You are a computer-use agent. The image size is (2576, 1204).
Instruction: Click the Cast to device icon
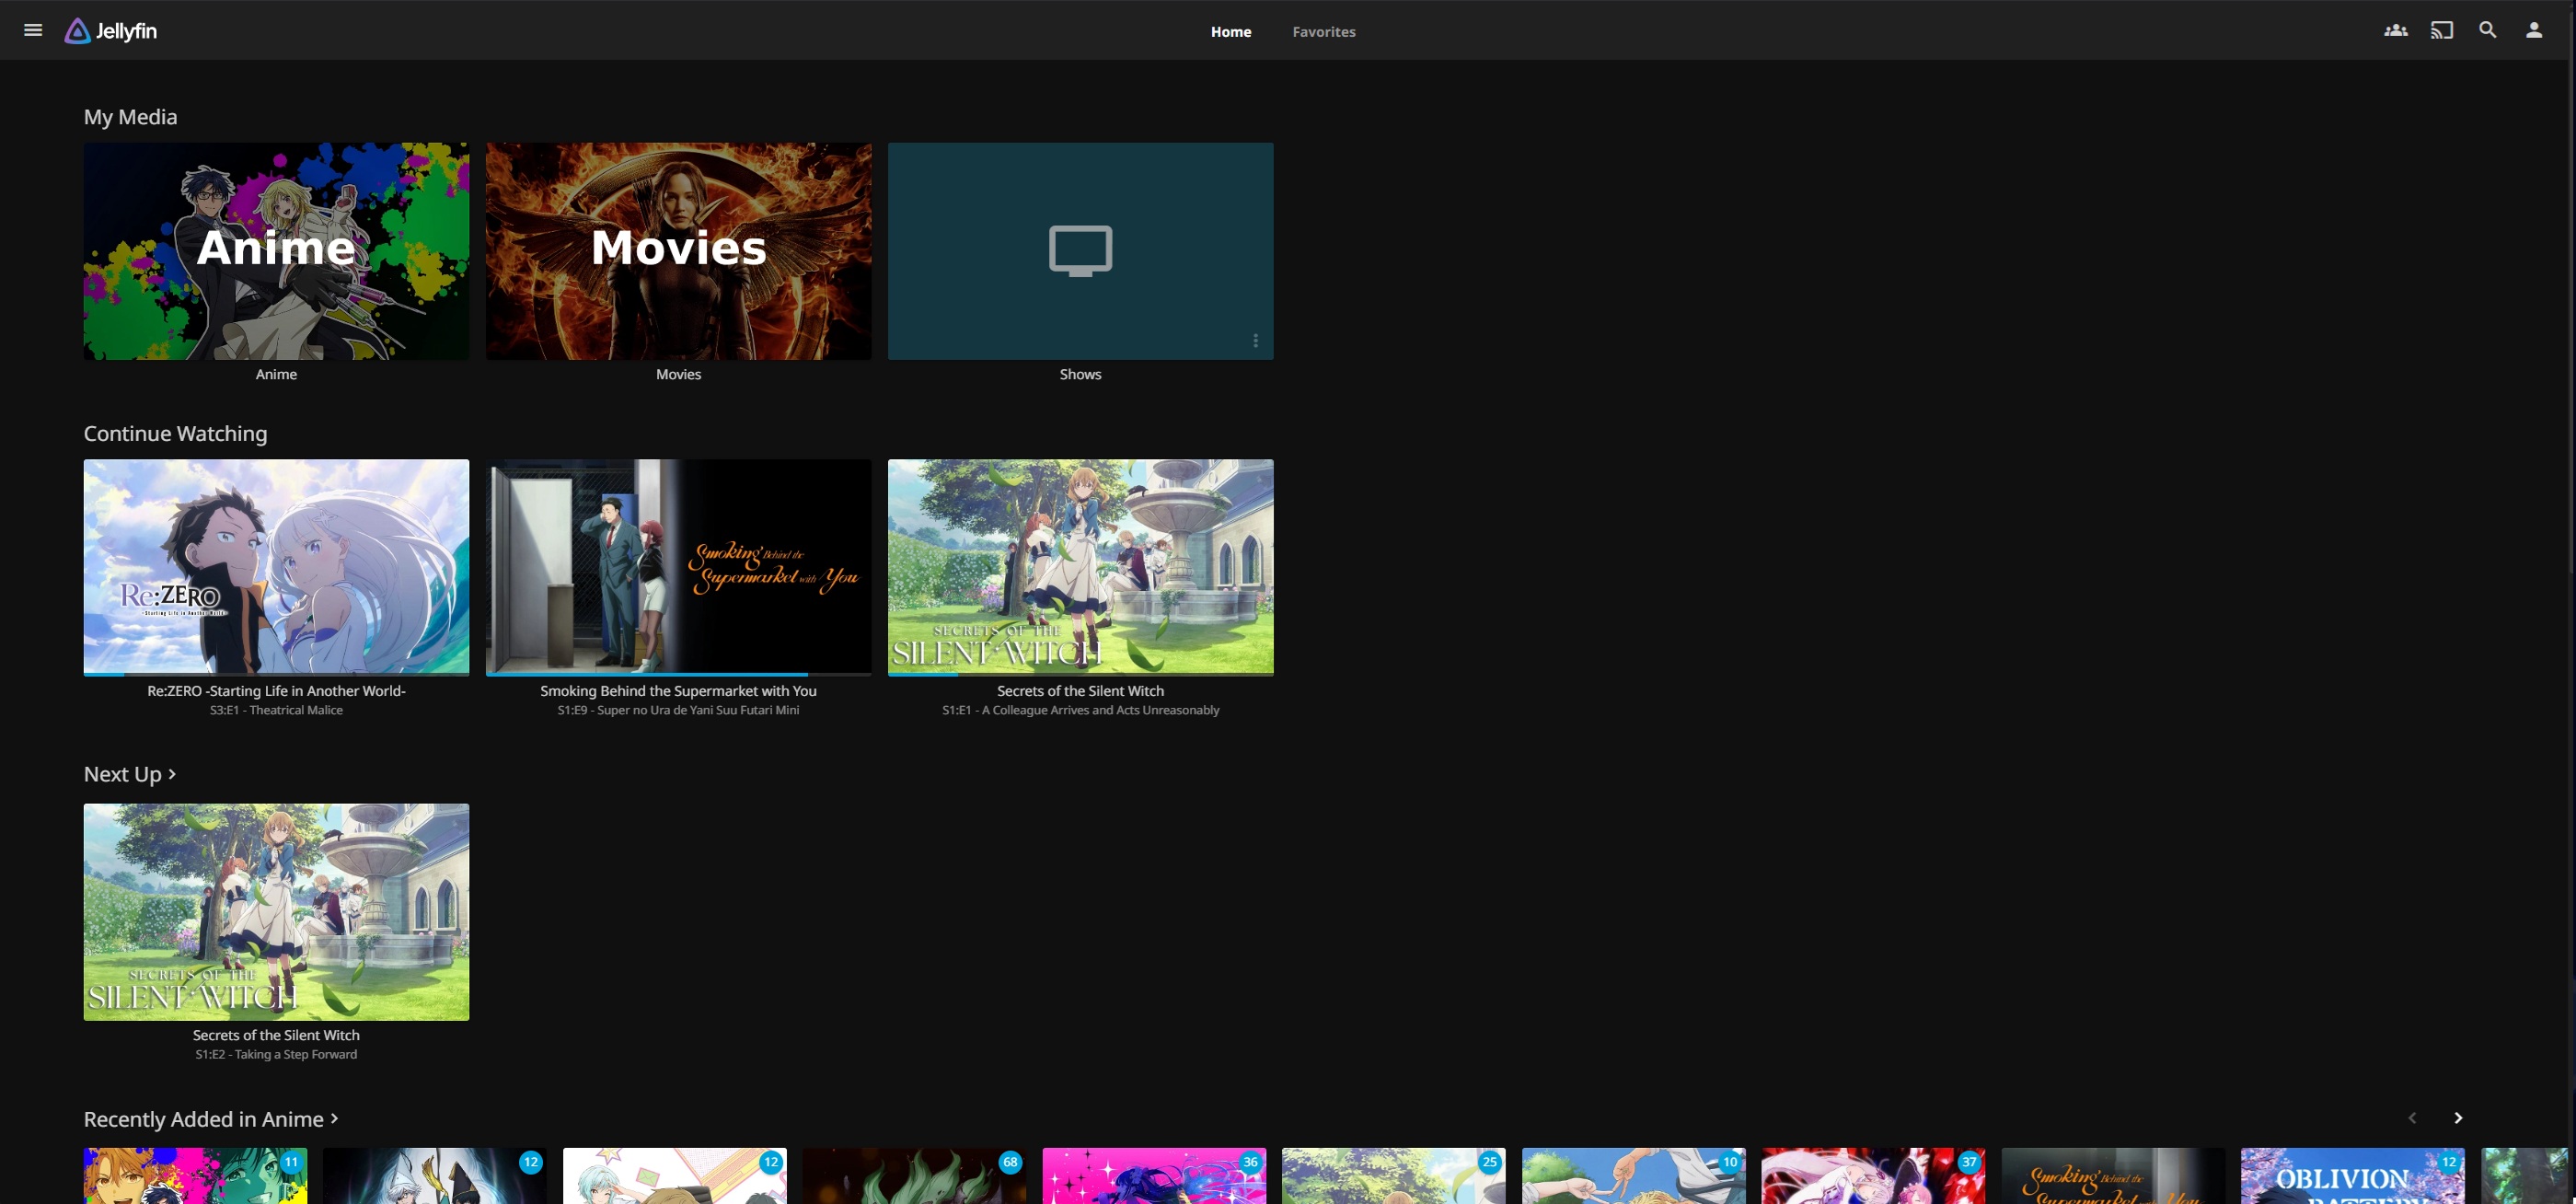(x=2441, y=30)
